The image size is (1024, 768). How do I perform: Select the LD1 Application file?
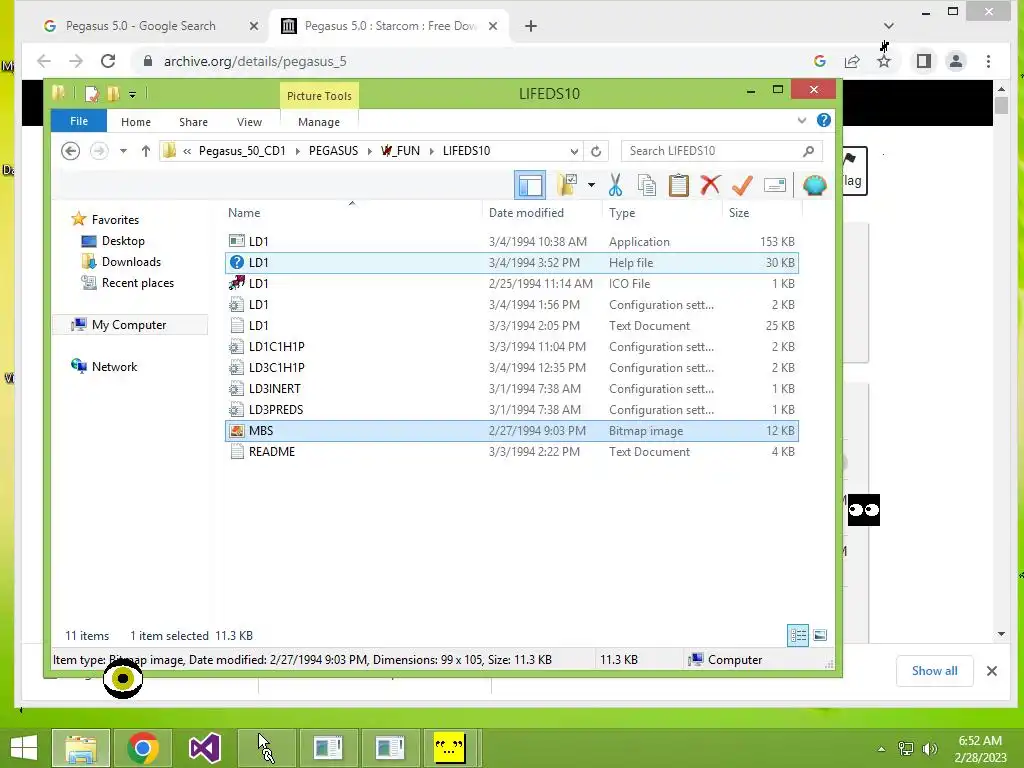click(511, 242)
